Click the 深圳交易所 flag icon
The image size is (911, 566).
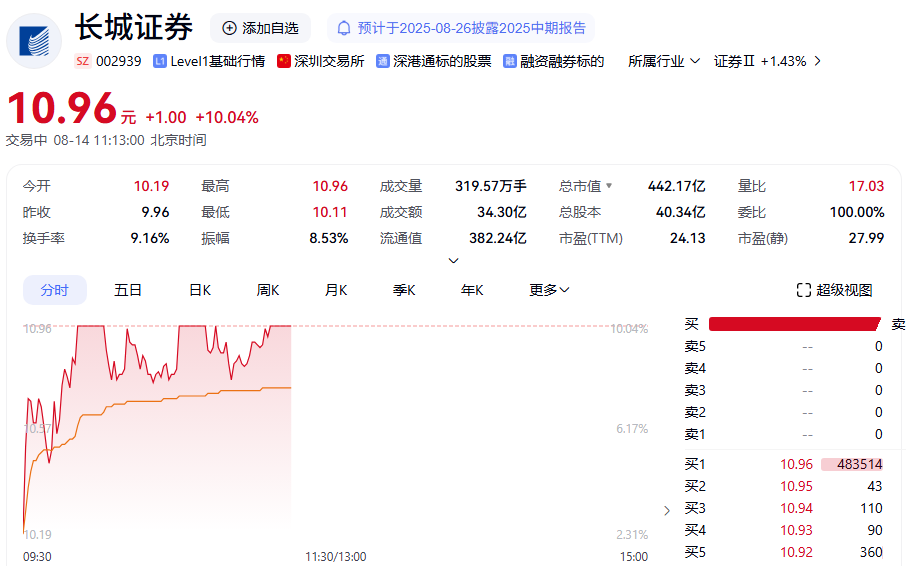tap(284, 61)
